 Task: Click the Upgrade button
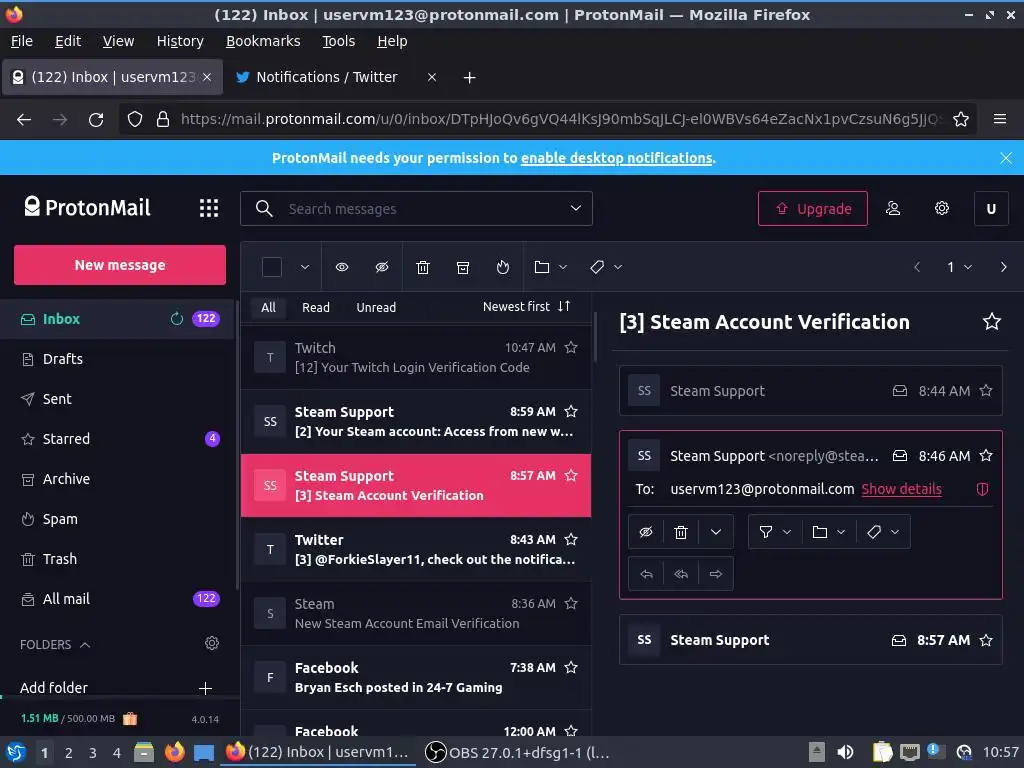[x=812, y=208]
